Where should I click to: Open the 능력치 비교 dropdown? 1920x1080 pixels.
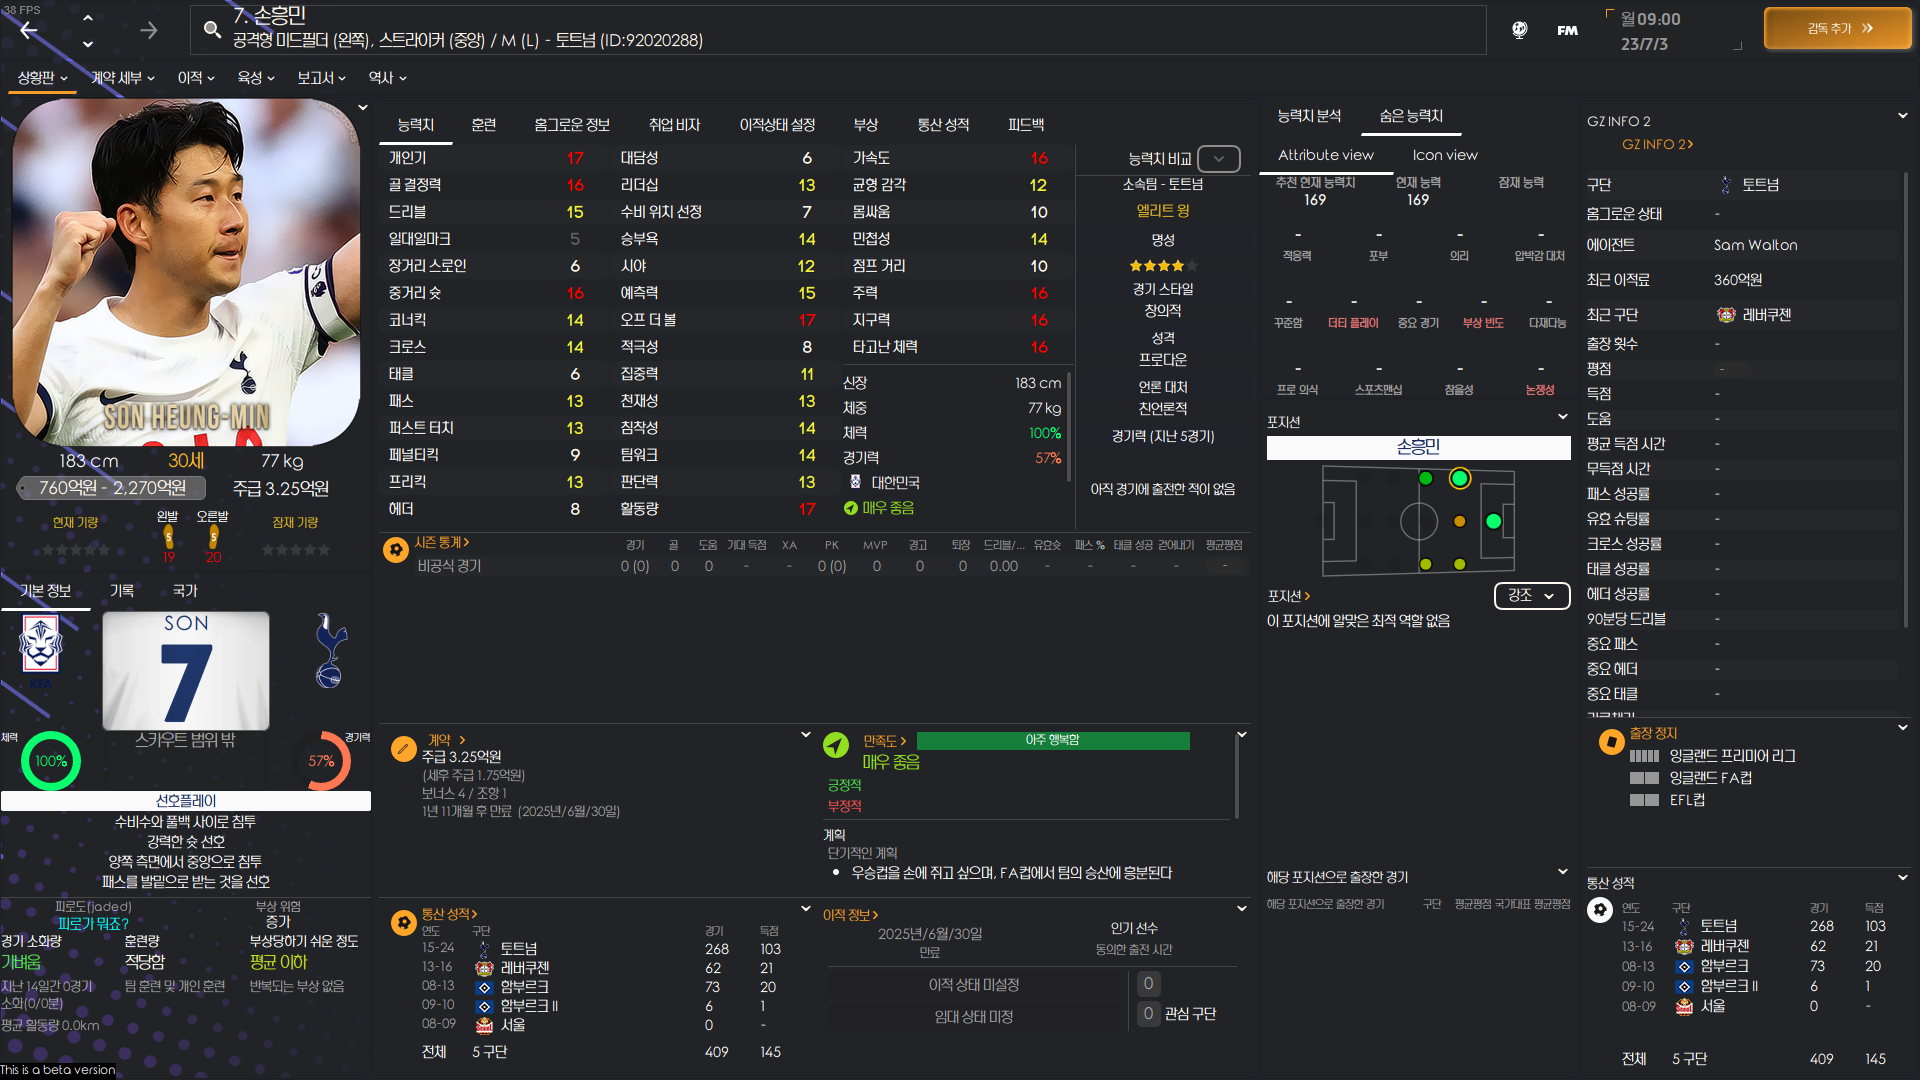click(1218, 158)
